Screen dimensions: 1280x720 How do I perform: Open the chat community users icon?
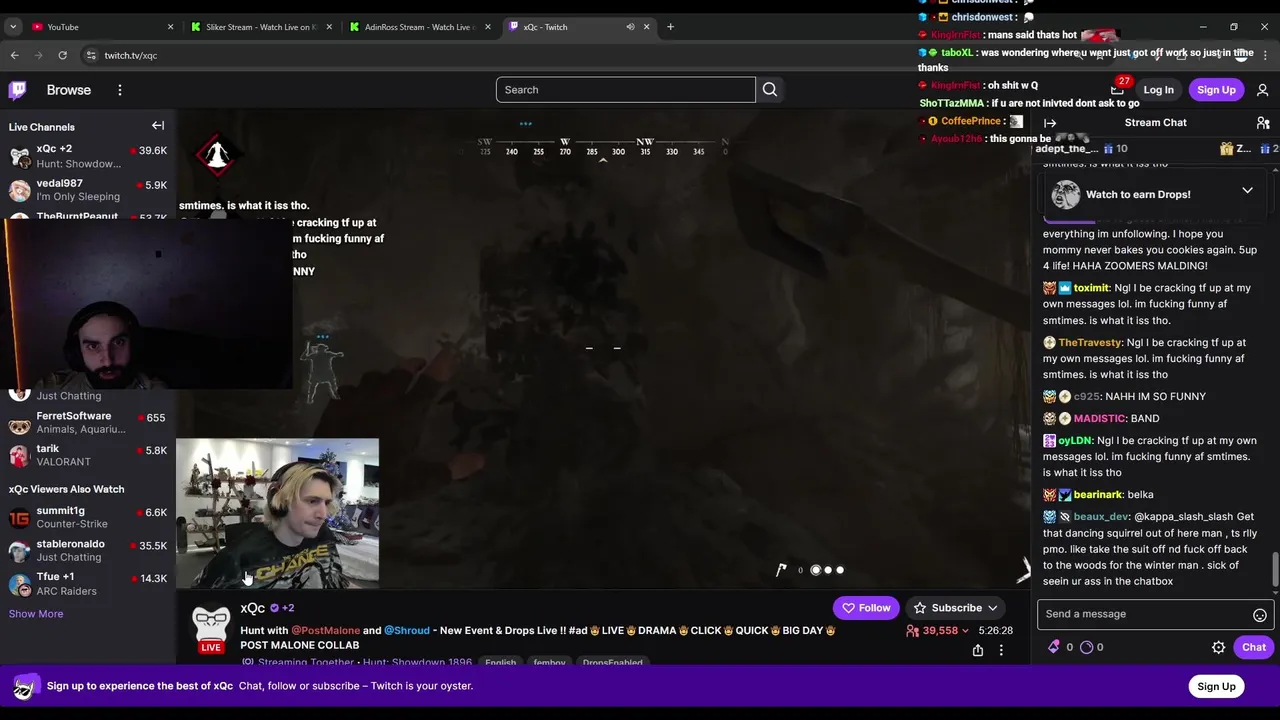coord(1263,123)
